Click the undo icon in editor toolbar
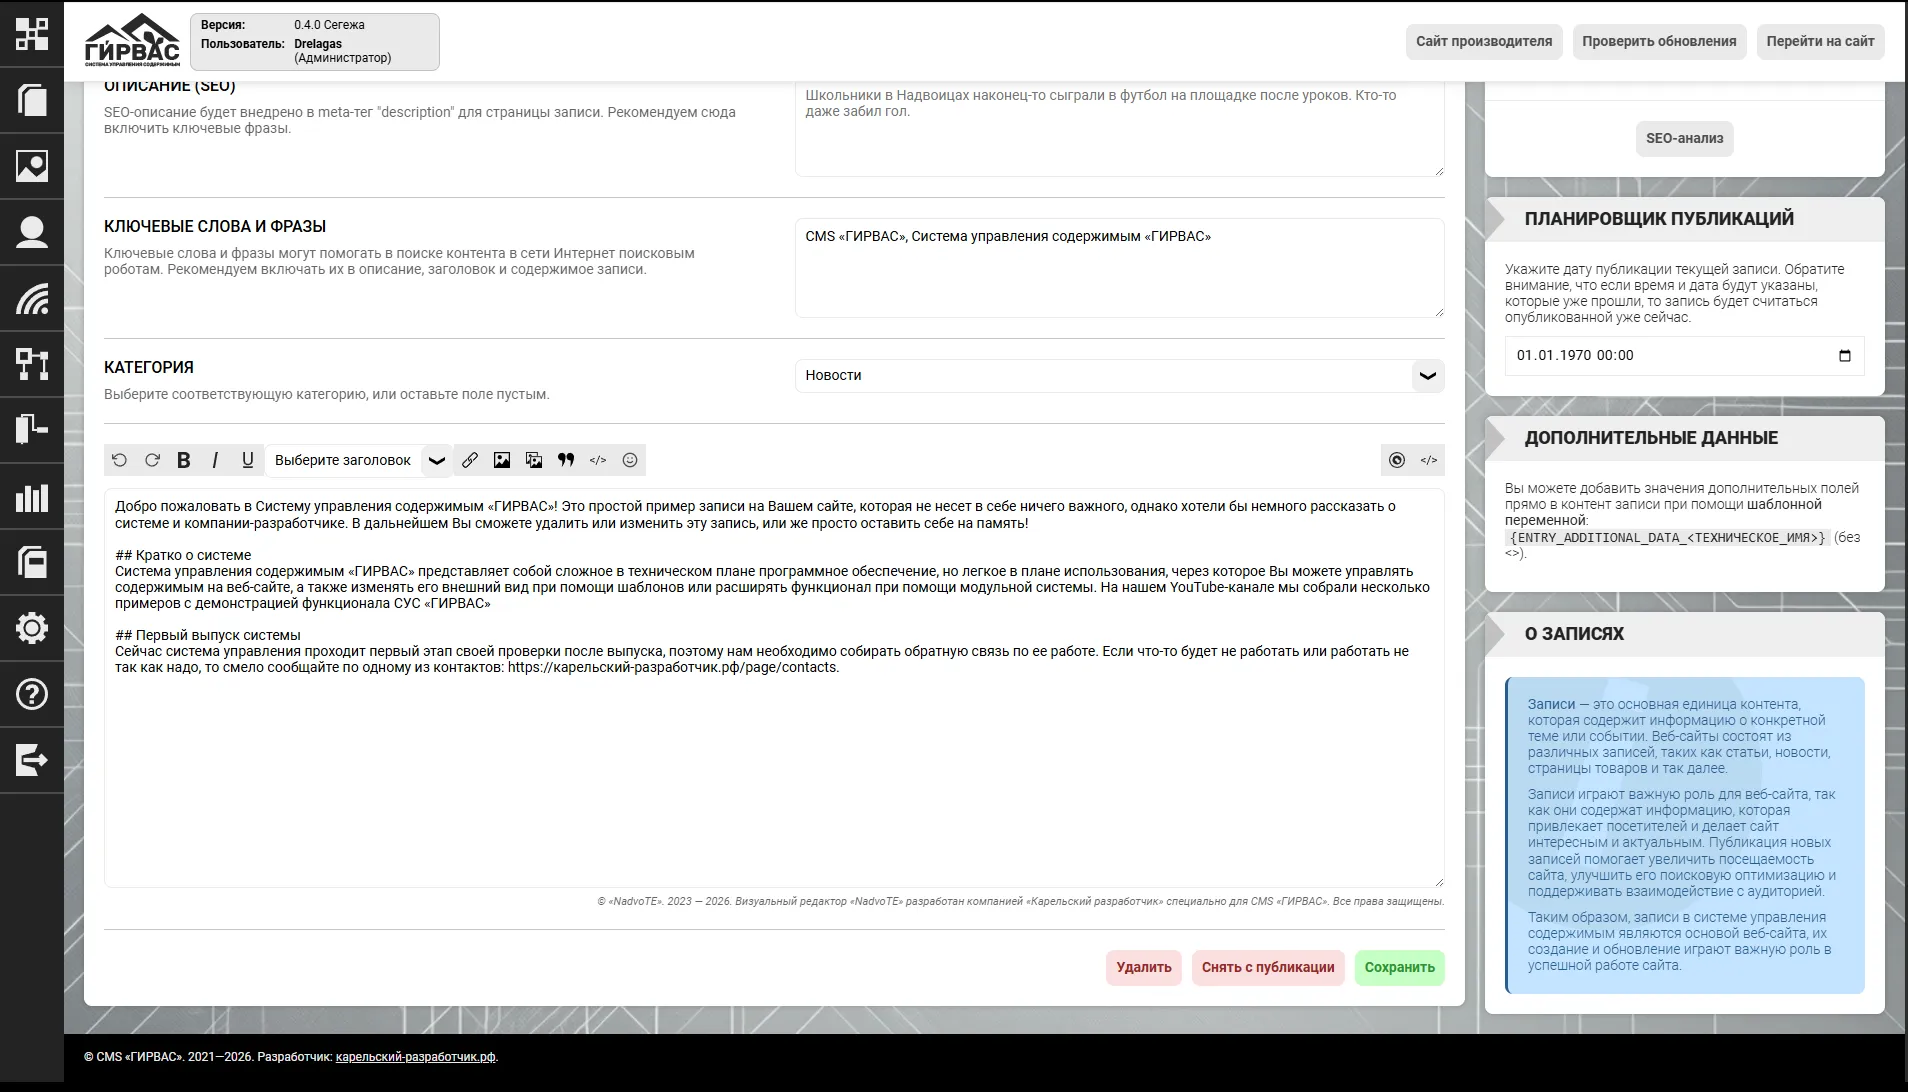The width and height of the screenshot is (1908, 1092). [120, 460]
